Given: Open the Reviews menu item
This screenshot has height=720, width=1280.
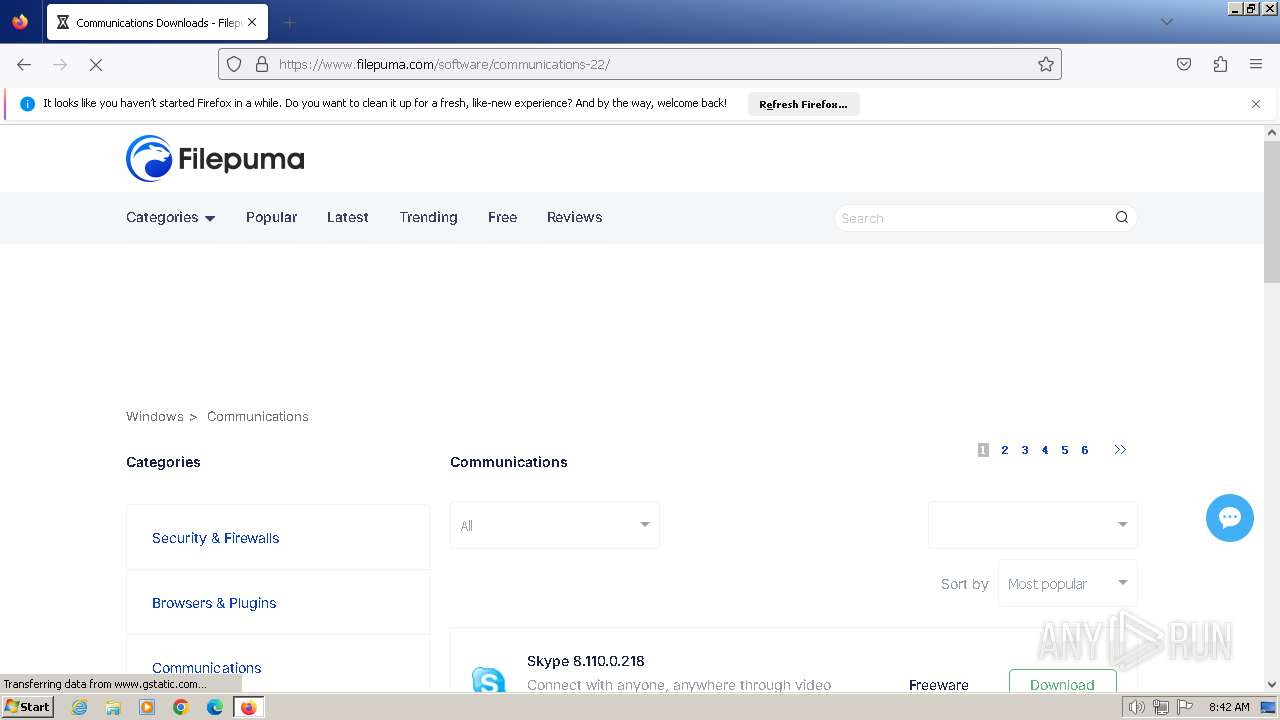Looking at the screenshot, I should point(574,217).
